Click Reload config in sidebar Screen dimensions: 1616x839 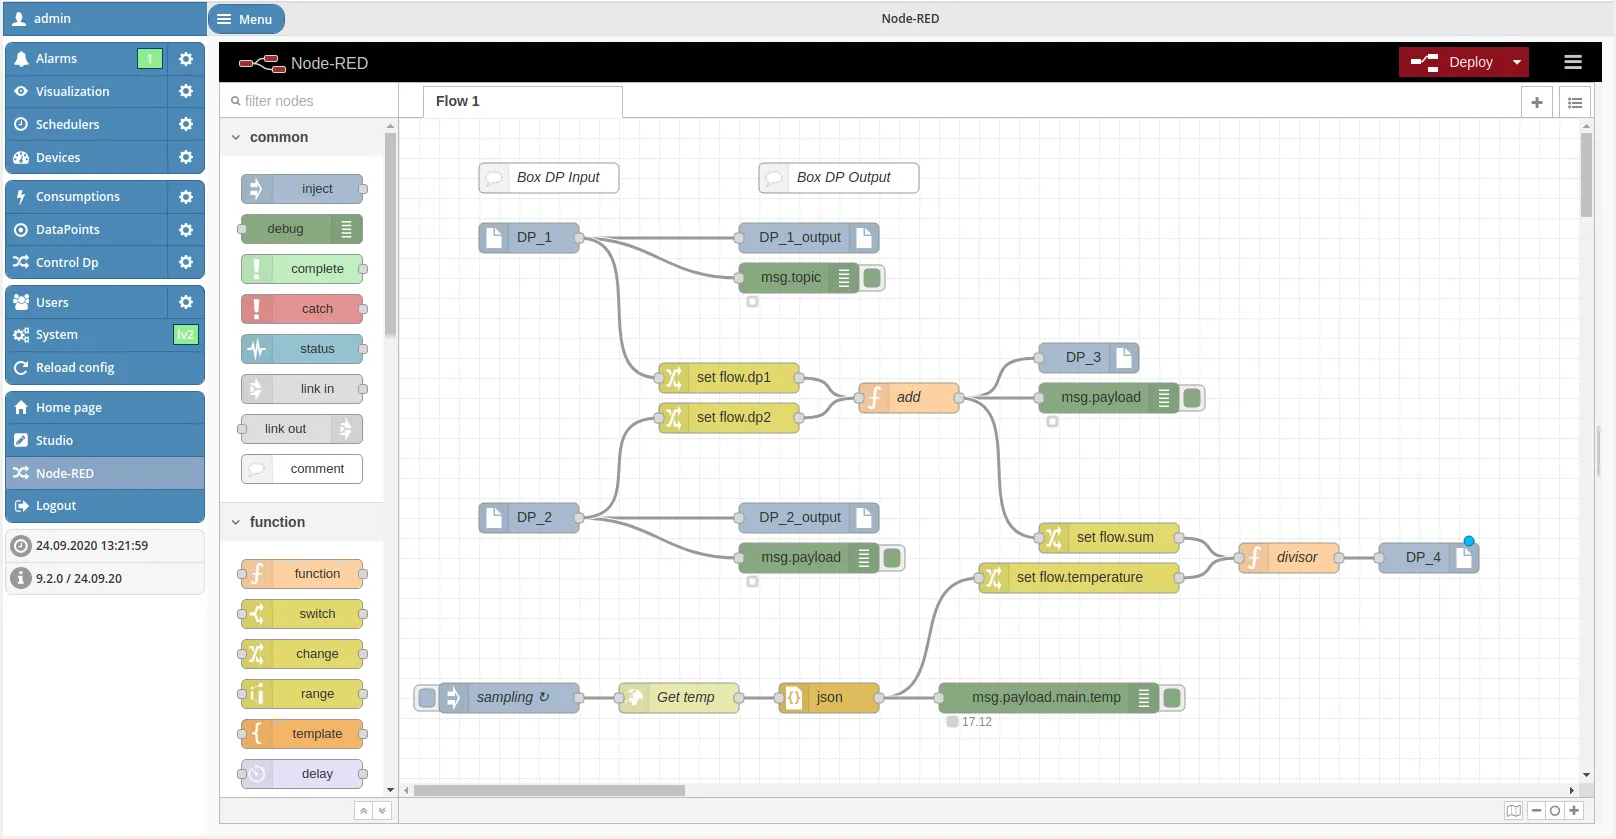(x=105, y=368)
